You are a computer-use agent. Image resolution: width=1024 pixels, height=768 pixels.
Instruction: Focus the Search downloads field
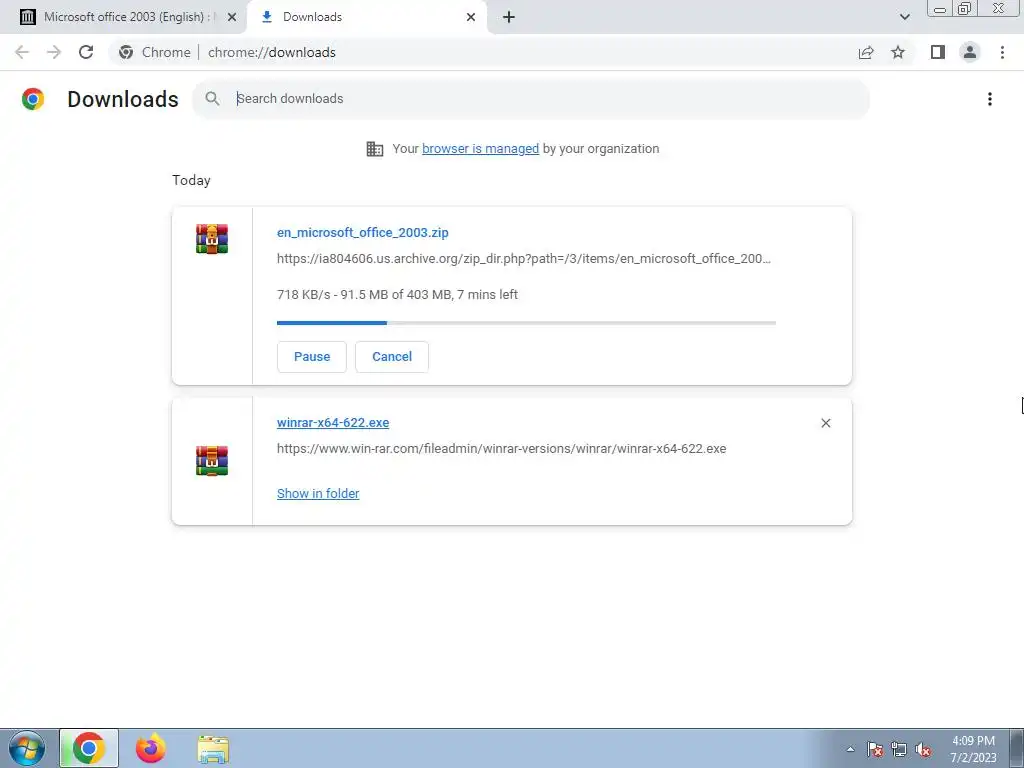point(530,99)
